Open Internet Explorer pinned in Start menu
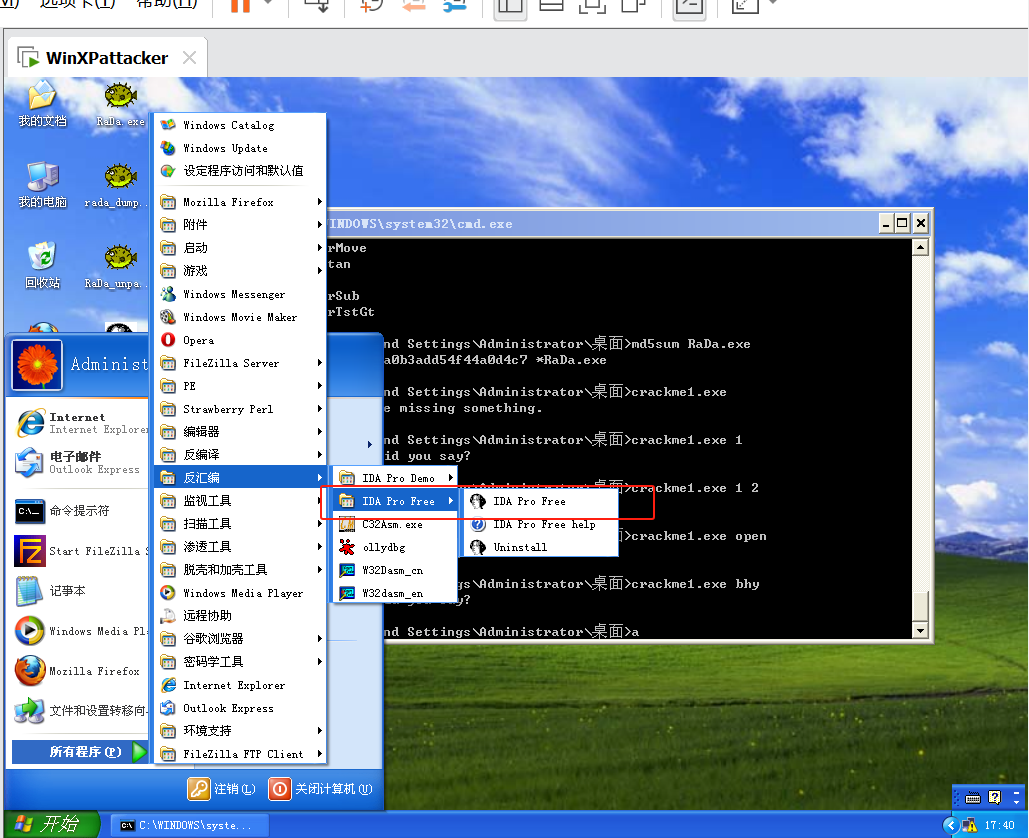The height and width of the screenshot is (838, 1029). 79,423
